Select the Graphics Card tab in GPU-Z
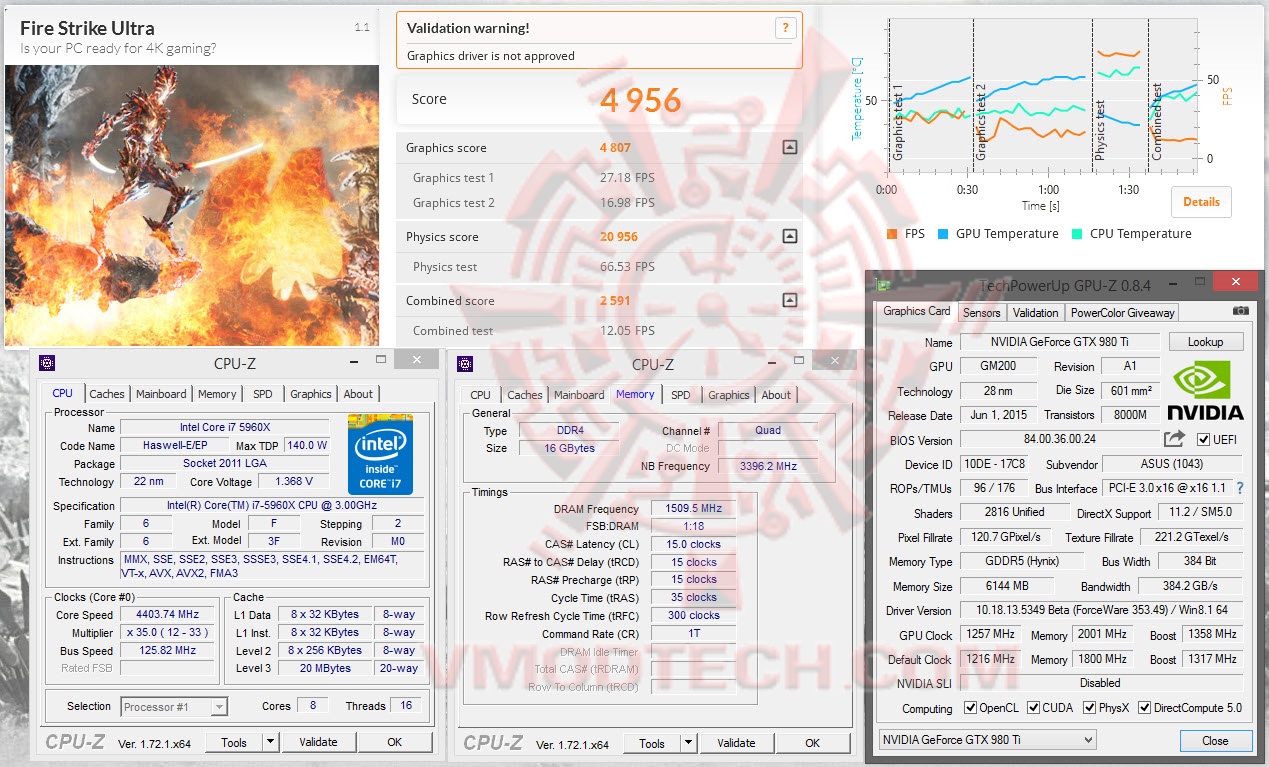The image size is (1269, 767). tap(917, 311)
